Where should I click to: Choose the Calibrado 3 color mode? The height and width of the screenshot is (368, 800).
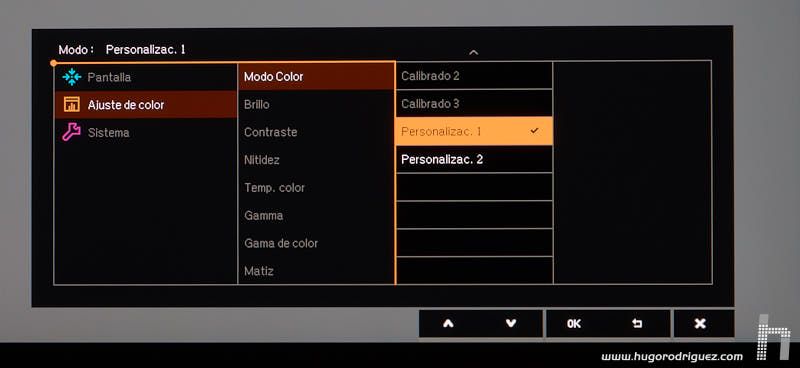click(474, 103)
